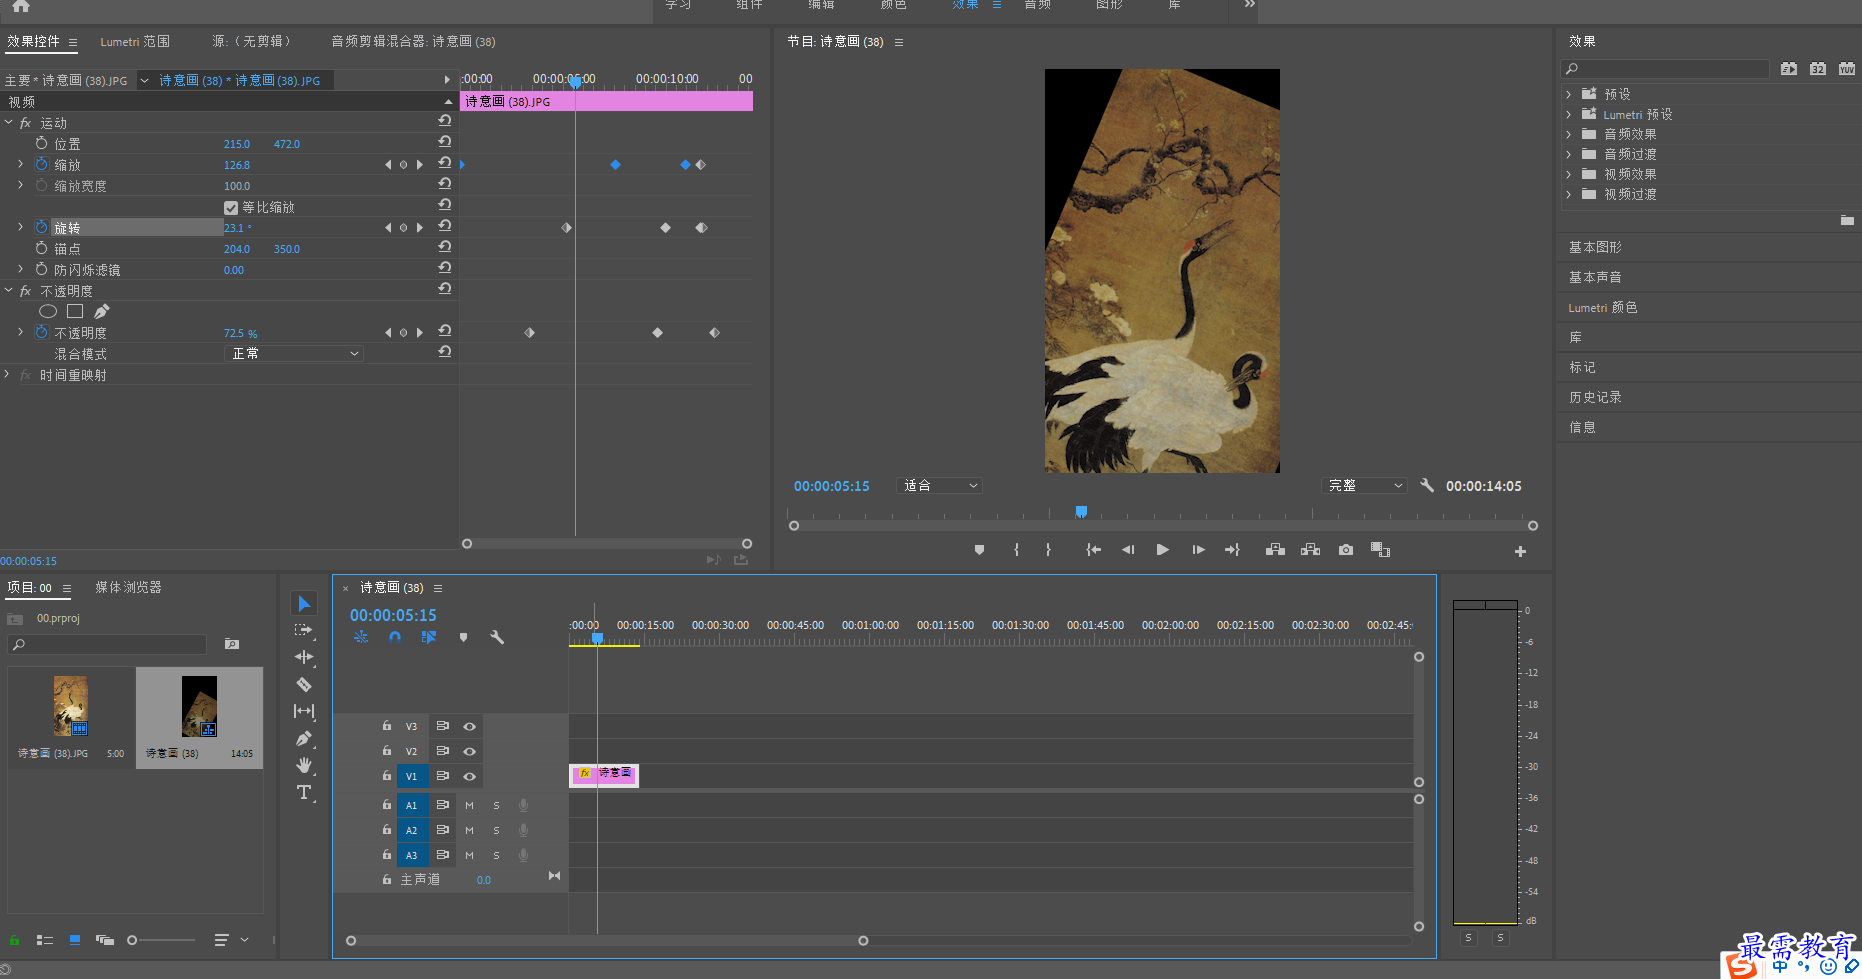Expand the Video Transitions folder
The width and height of the screenshot is (1862, 979).
[1569, 194]
